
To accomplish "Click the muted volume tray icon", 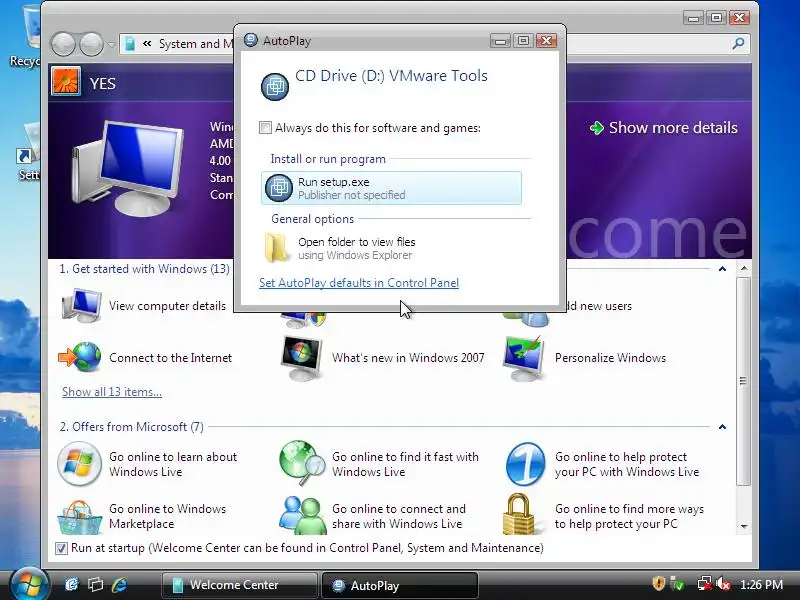I will [x=723, y=584].
